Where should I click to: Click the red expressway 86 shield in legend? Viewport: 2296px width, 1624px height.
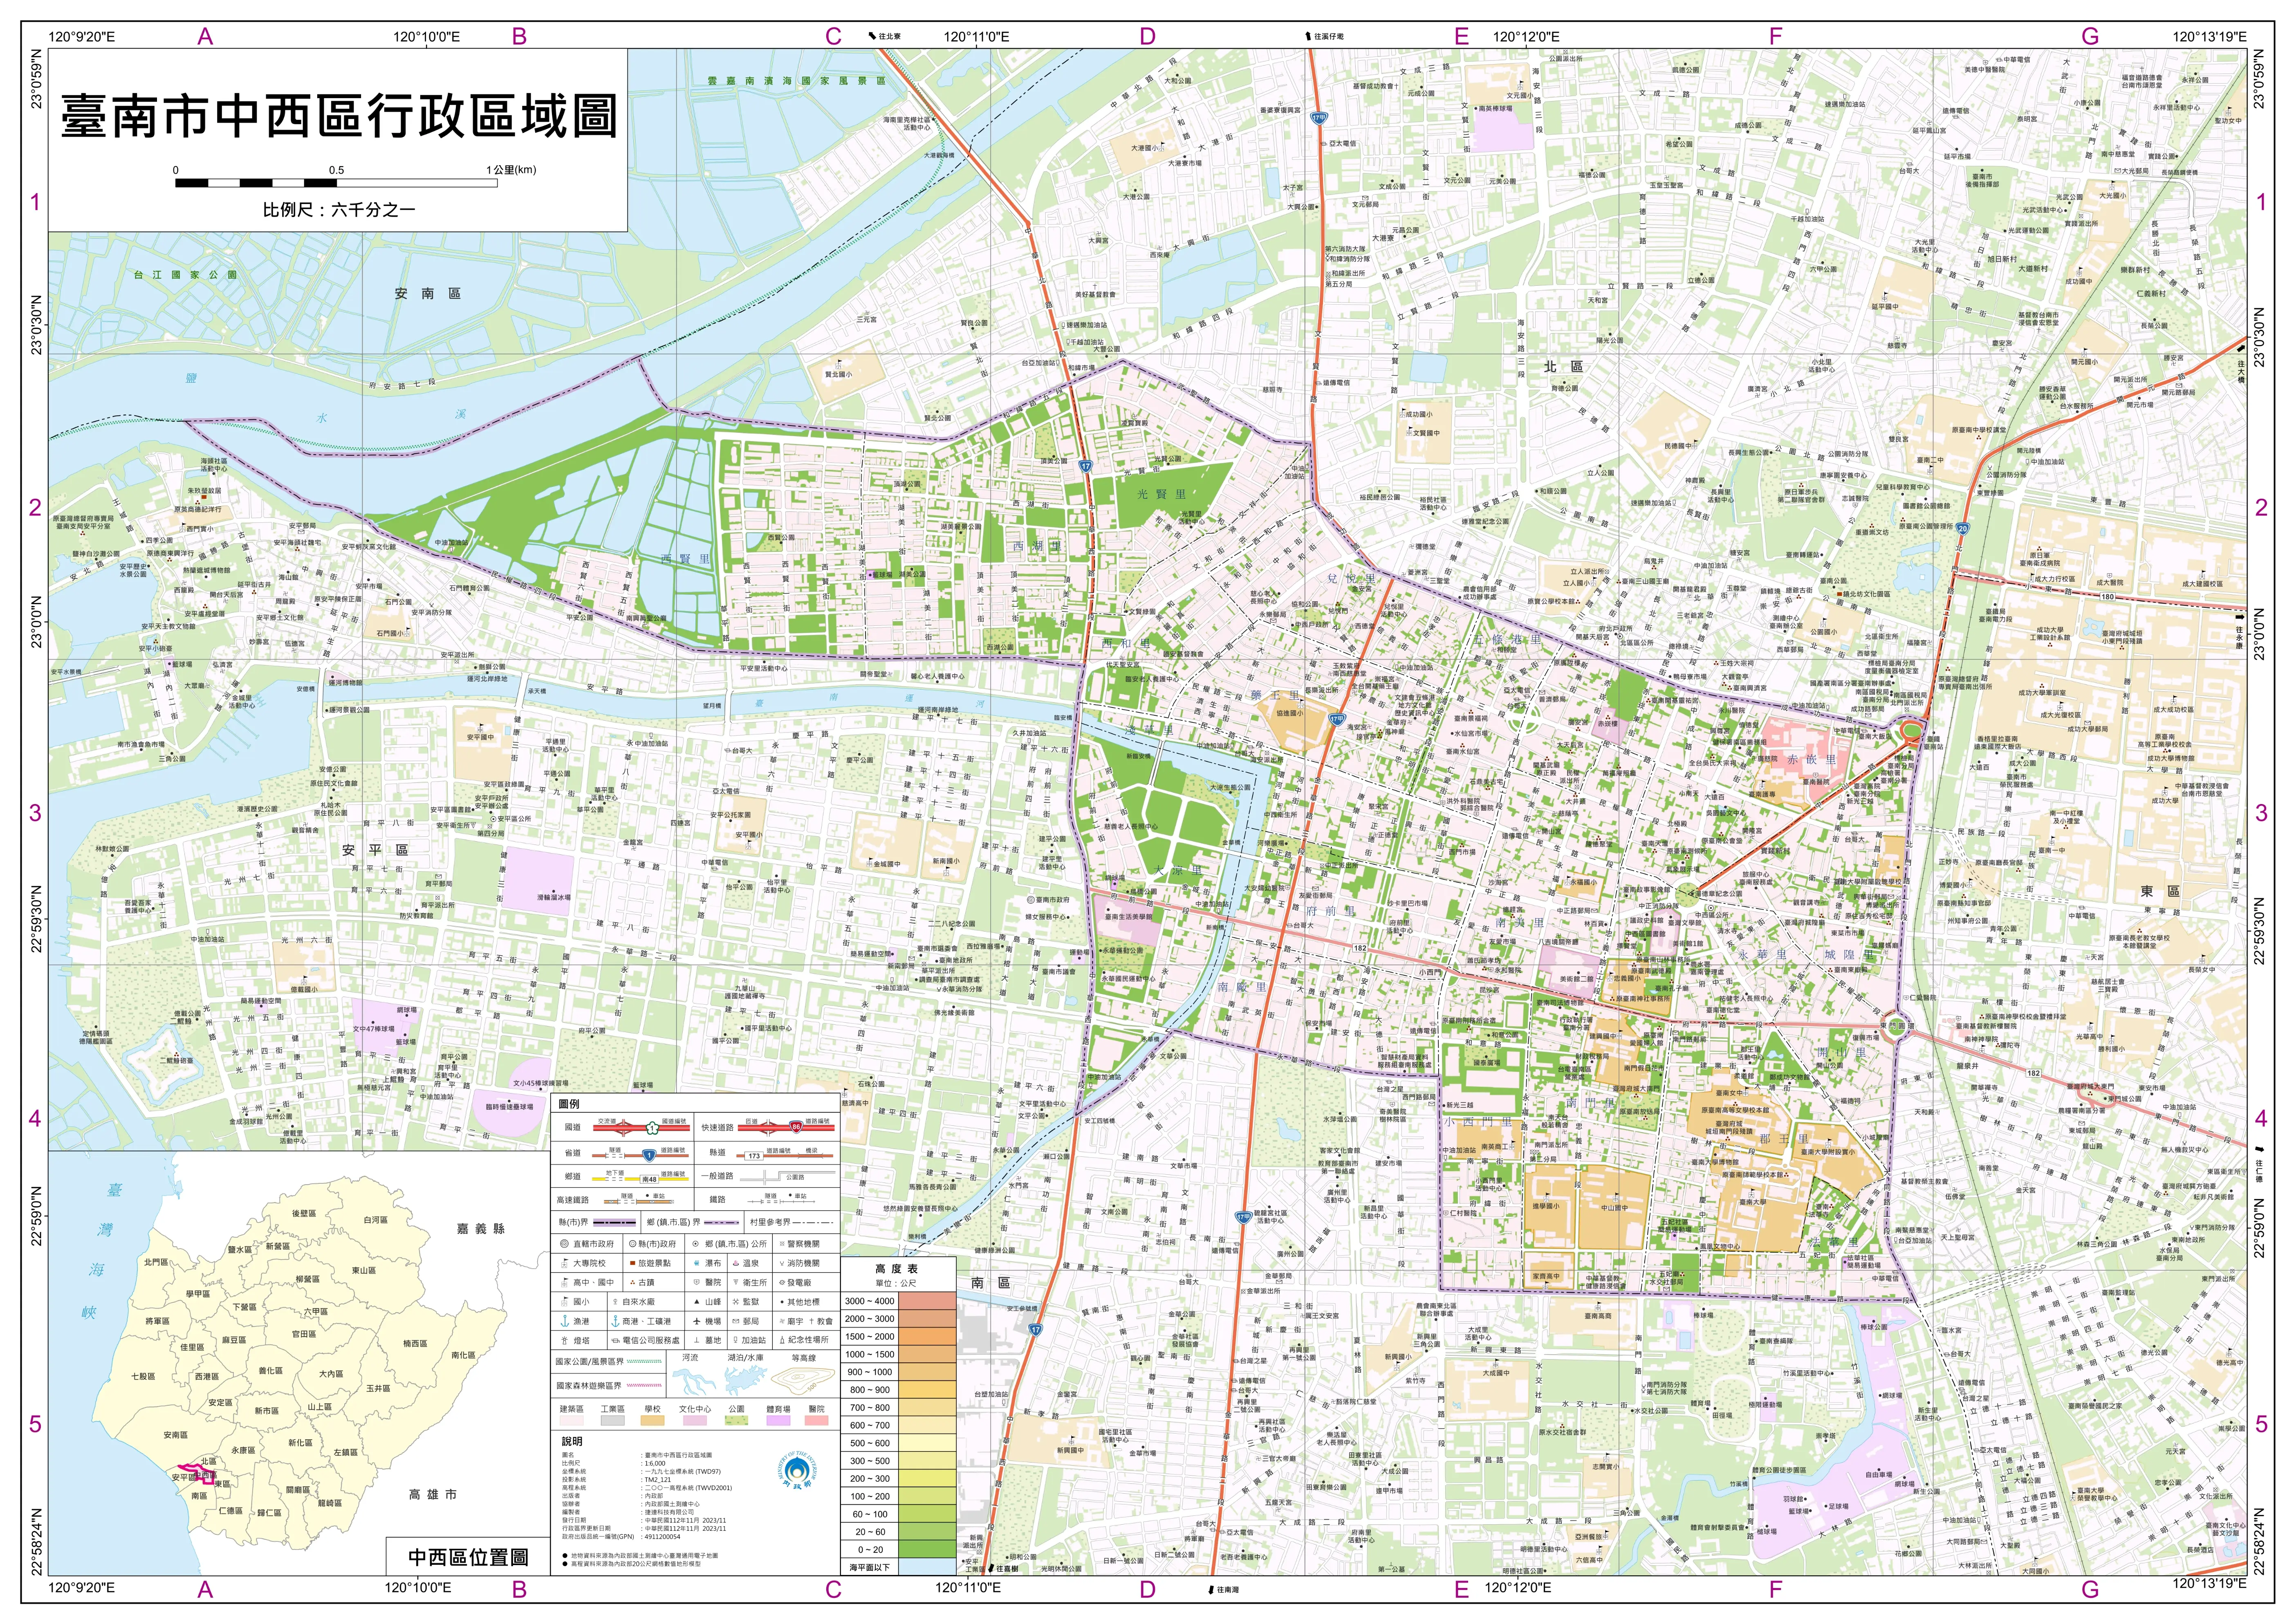point(796,1127)
